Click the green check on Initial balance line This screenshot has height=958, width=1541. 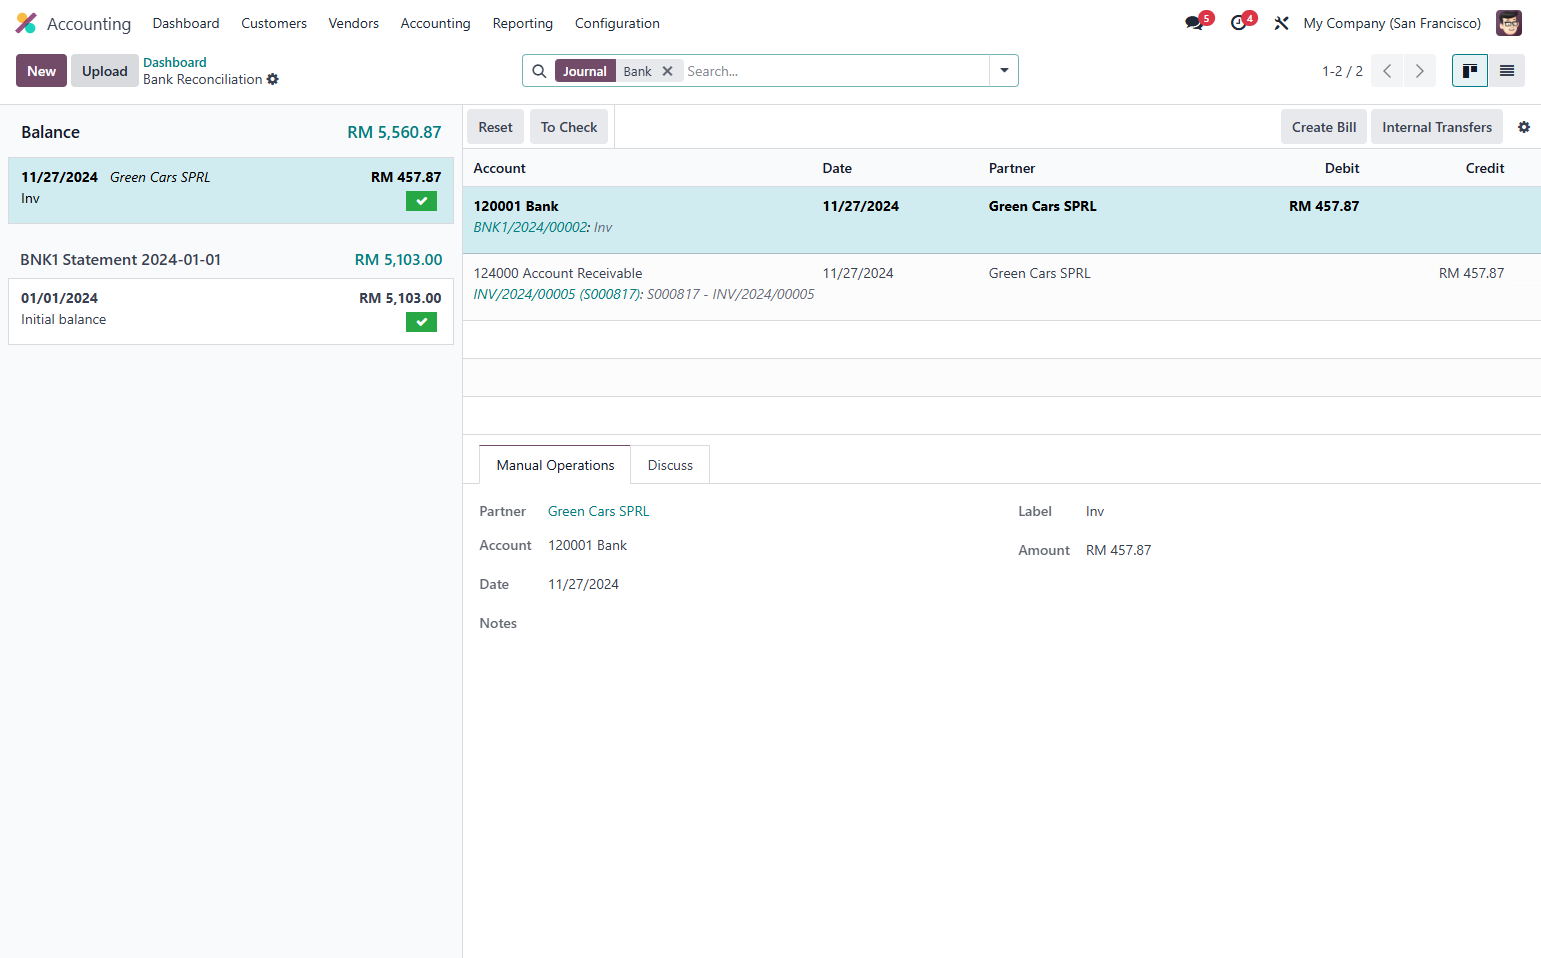coord(421,322)
